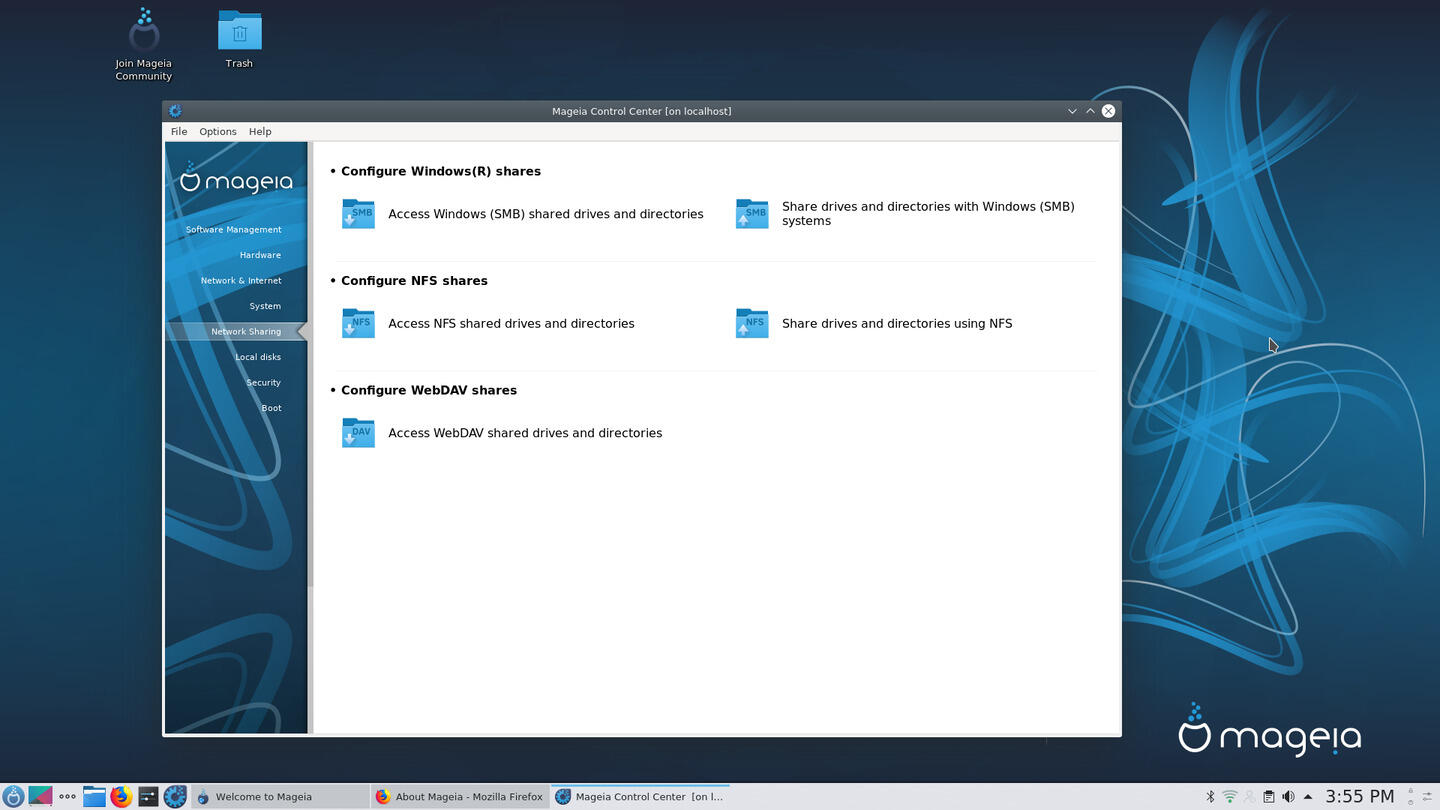
Task: Switch to Welcome to Mageia window
Action: 280,797
